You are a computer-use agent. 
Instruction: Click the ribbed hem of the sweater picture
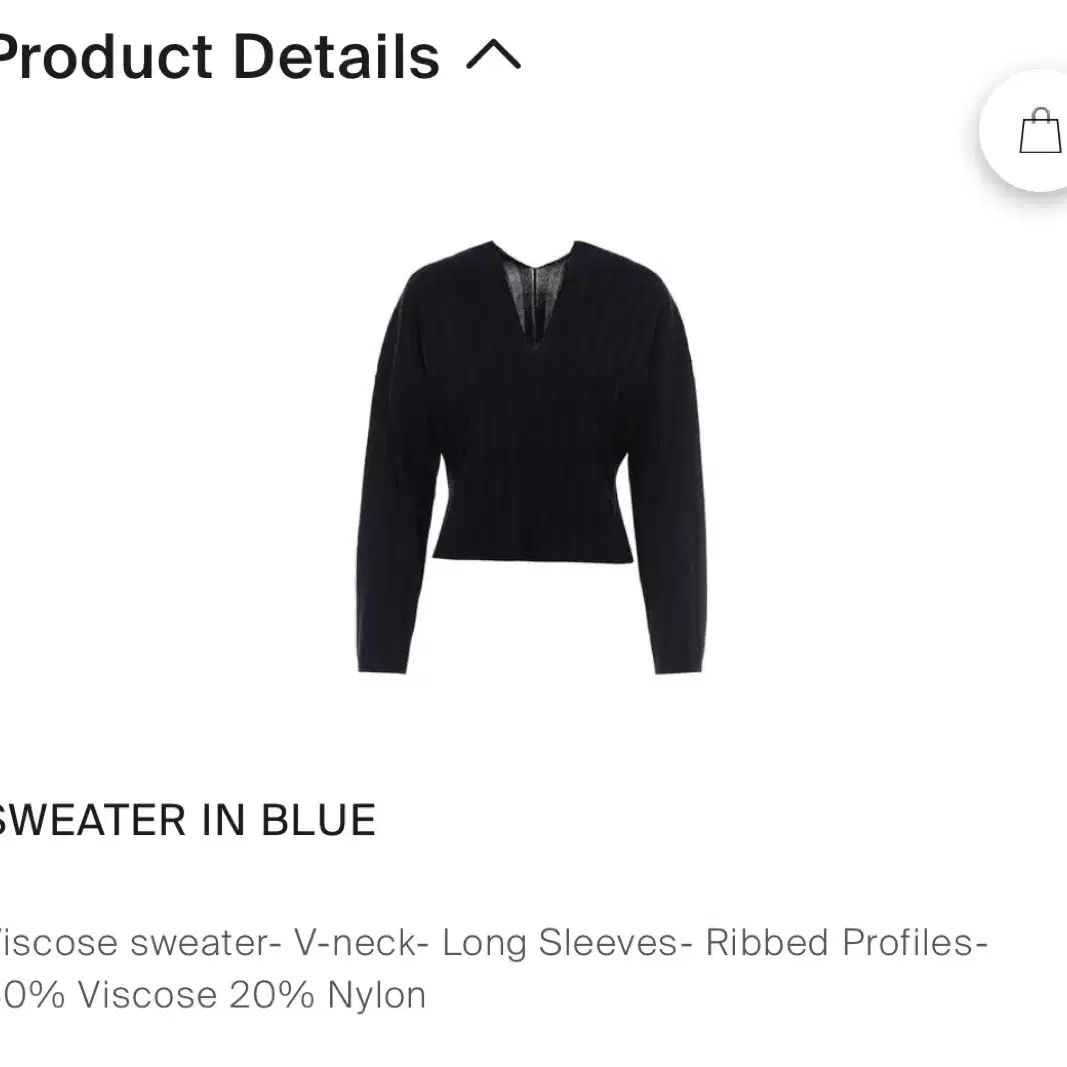click(x=533, y=548)
